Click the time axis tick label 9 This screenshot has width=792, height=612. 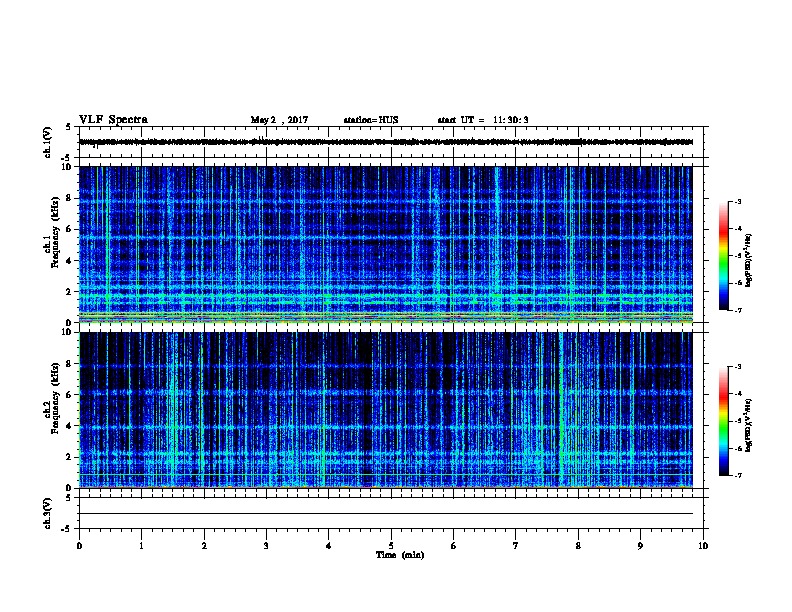coord(640,546)
